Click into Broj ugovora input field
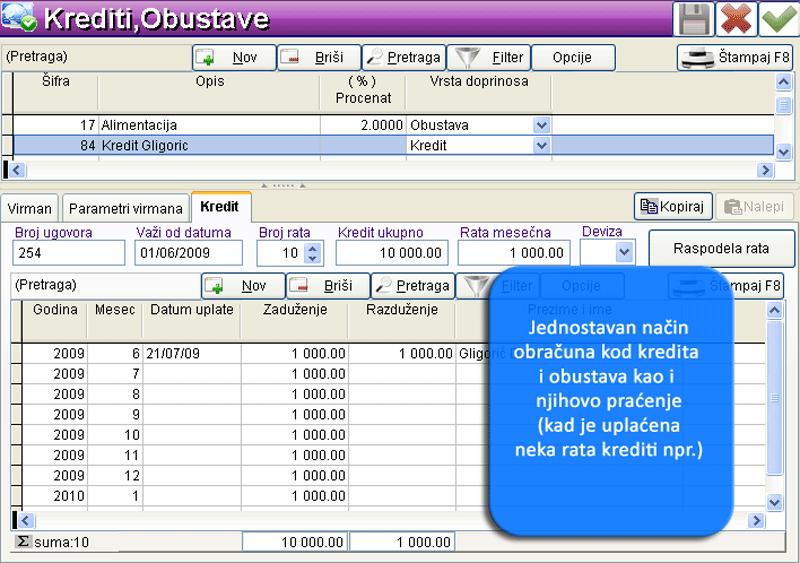The image size is (800, 563). [68, 253]
